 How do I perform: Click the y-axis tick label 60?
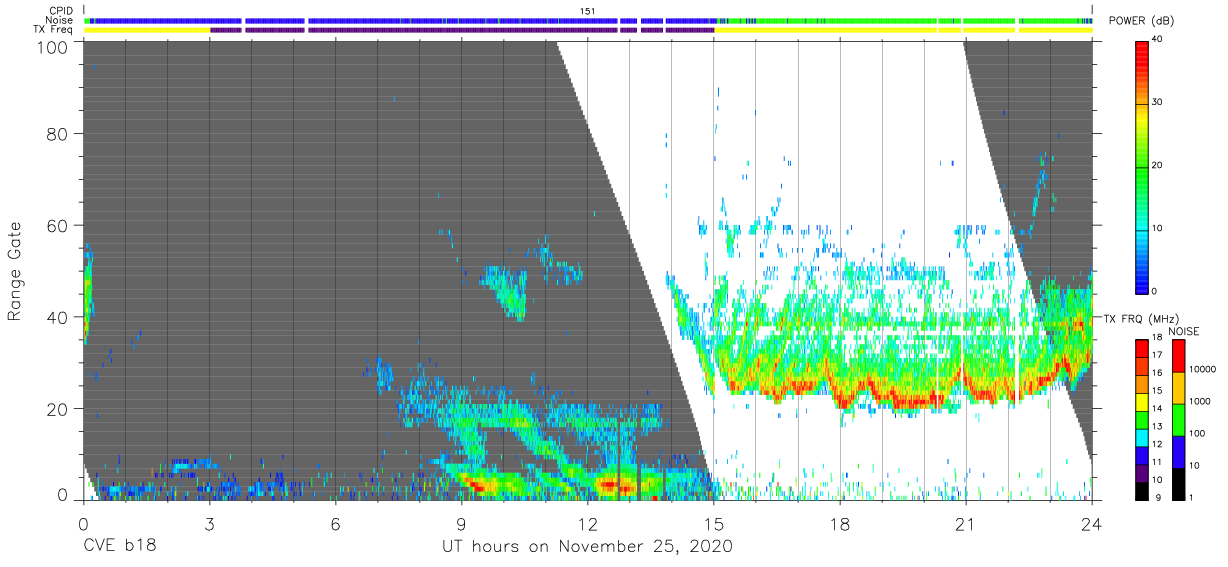pyautogui.click(x=58, y=225)
